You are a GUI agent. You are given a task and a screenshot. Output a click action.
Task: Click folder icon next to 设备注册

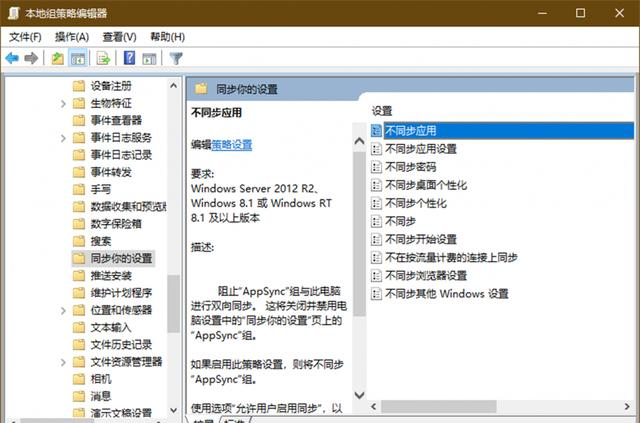point(78,86)
